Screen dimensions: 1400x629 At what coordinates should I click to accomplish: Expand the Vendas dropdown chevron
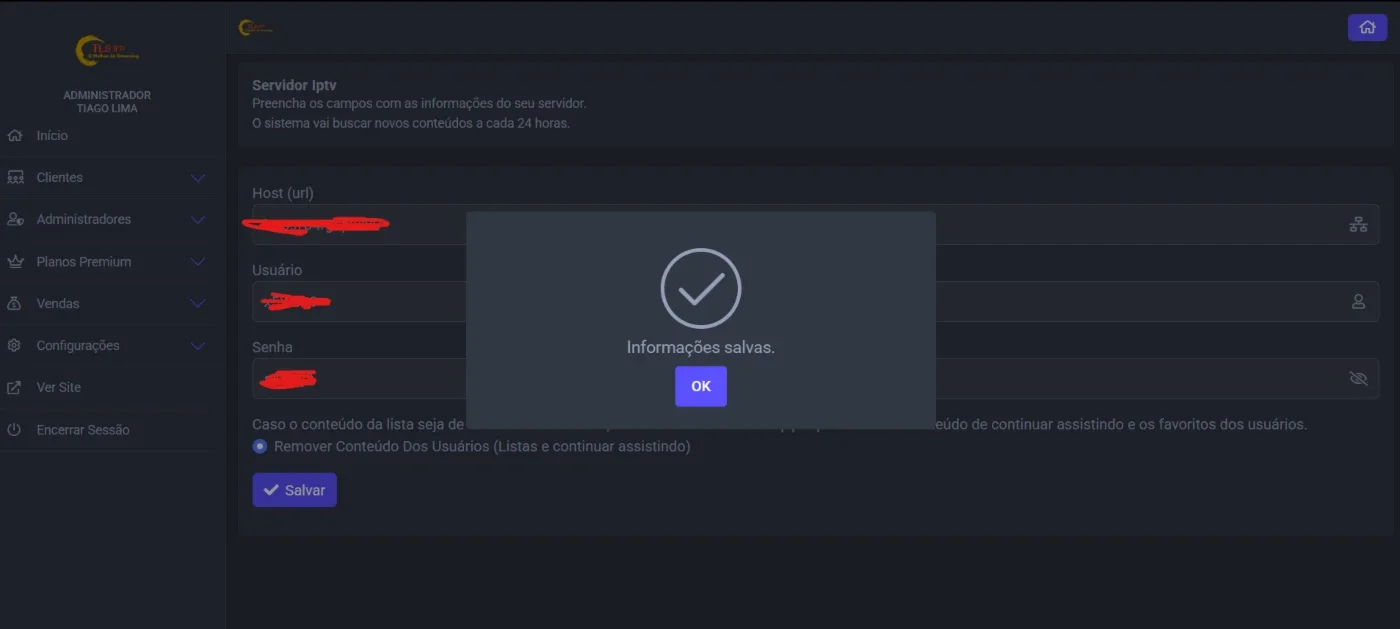[x=198, y=304]
